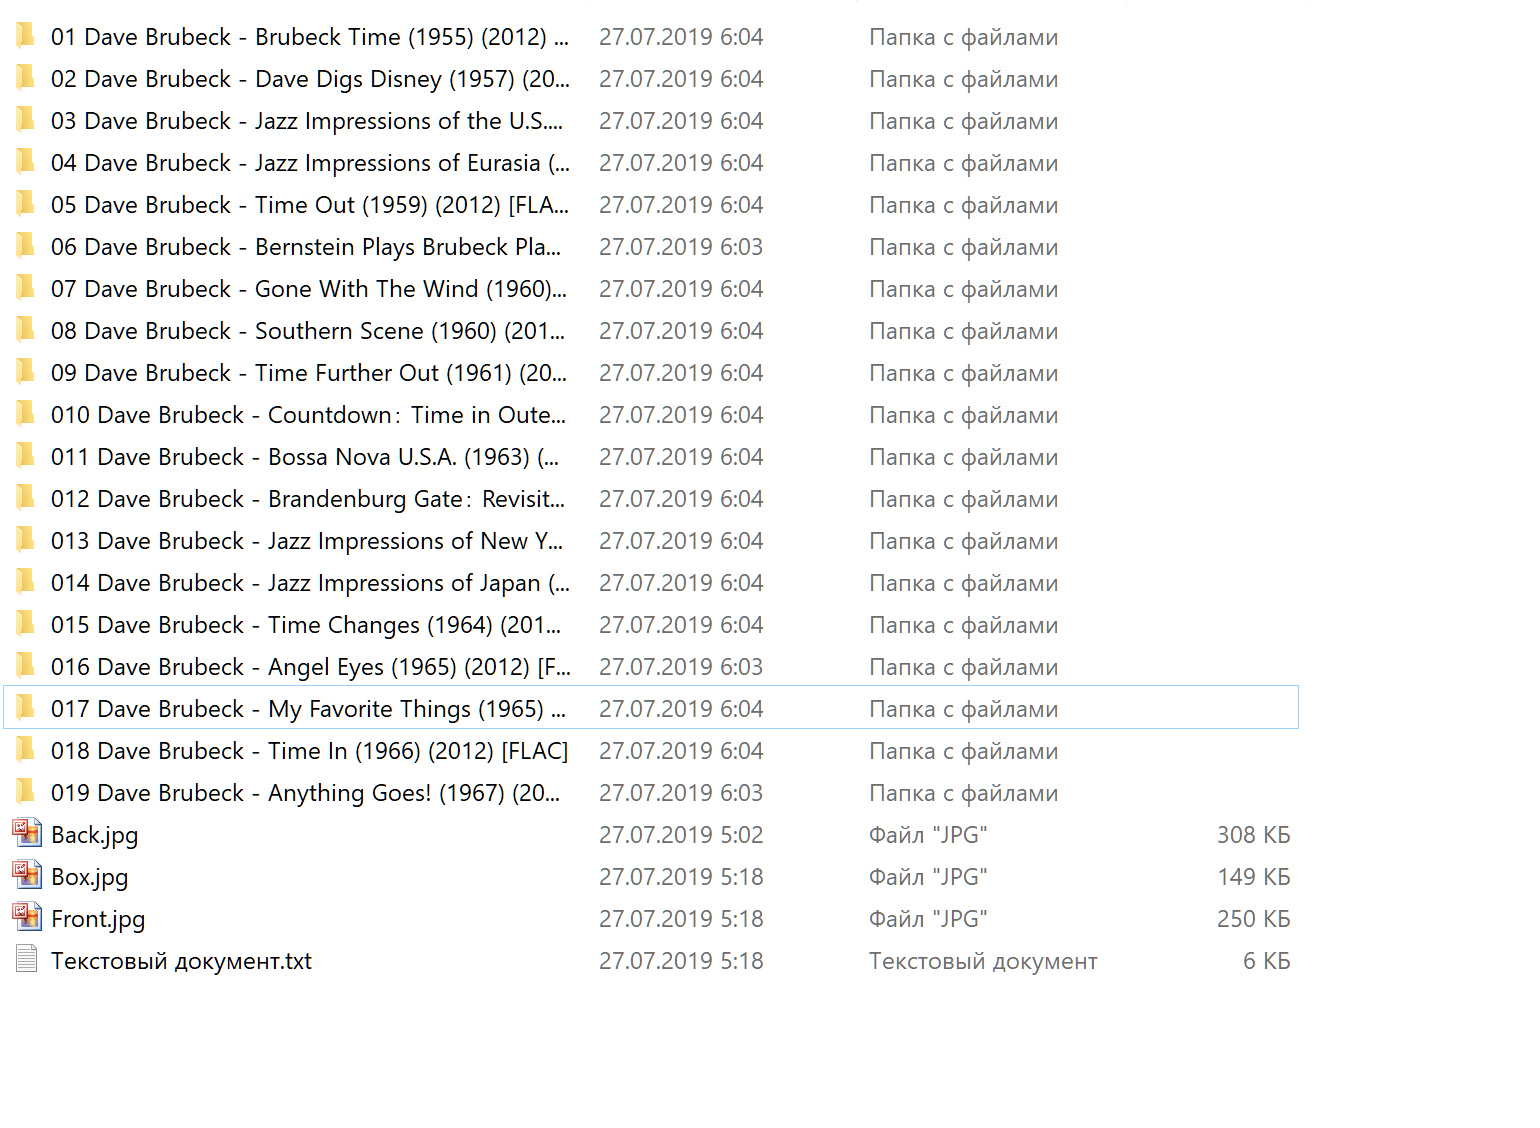Click 'Папка с файлами' in Time Out row
The height and width of the screenshot is (1128, 1540).
pos(964,205)
